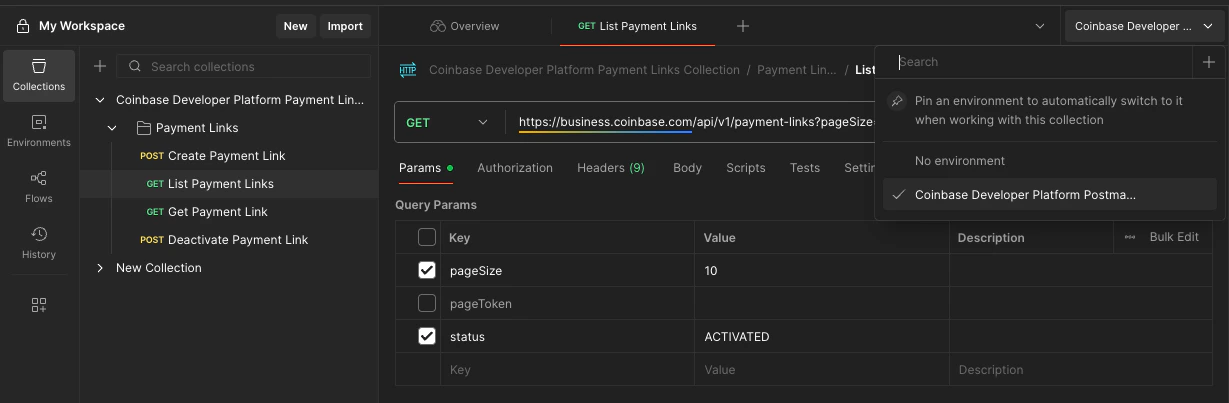Click the Search collections field
The image size is (1229, 403).
(244, 67)
